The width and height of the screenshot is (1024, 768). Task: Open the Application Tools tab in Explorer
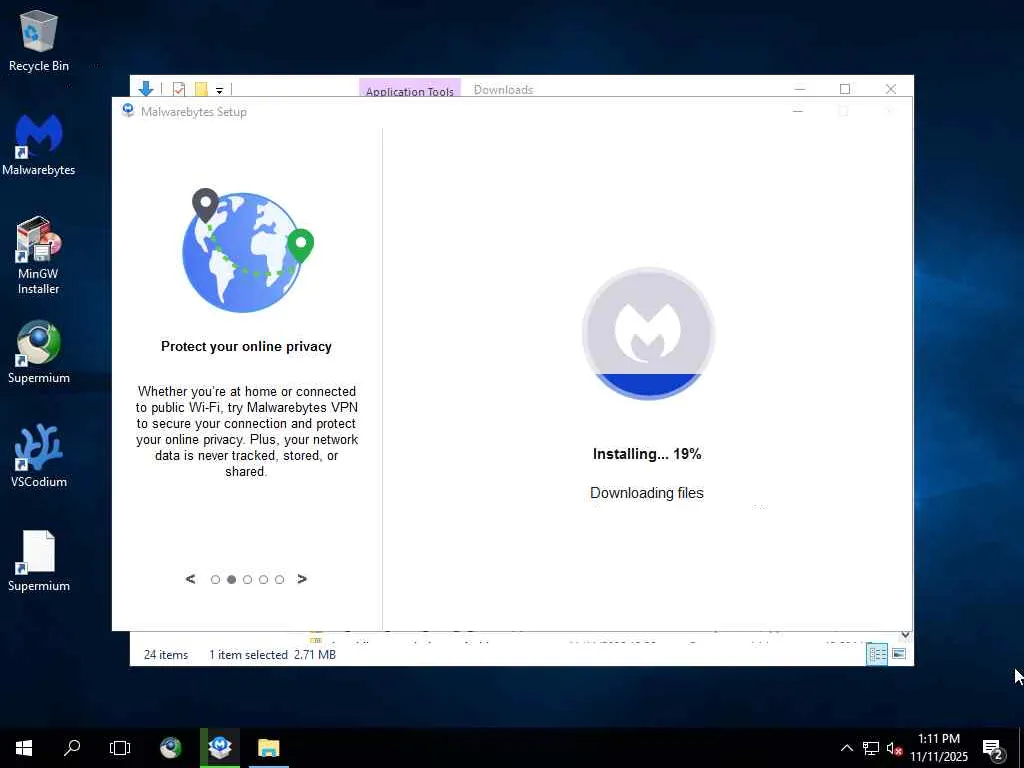click(409, 90)
